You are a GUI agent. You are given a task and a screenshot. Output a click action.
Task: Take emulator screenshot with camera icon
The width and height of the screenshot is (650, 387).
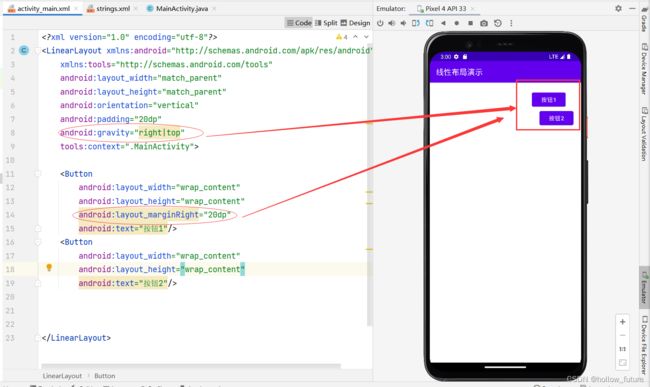coord(484,23)
